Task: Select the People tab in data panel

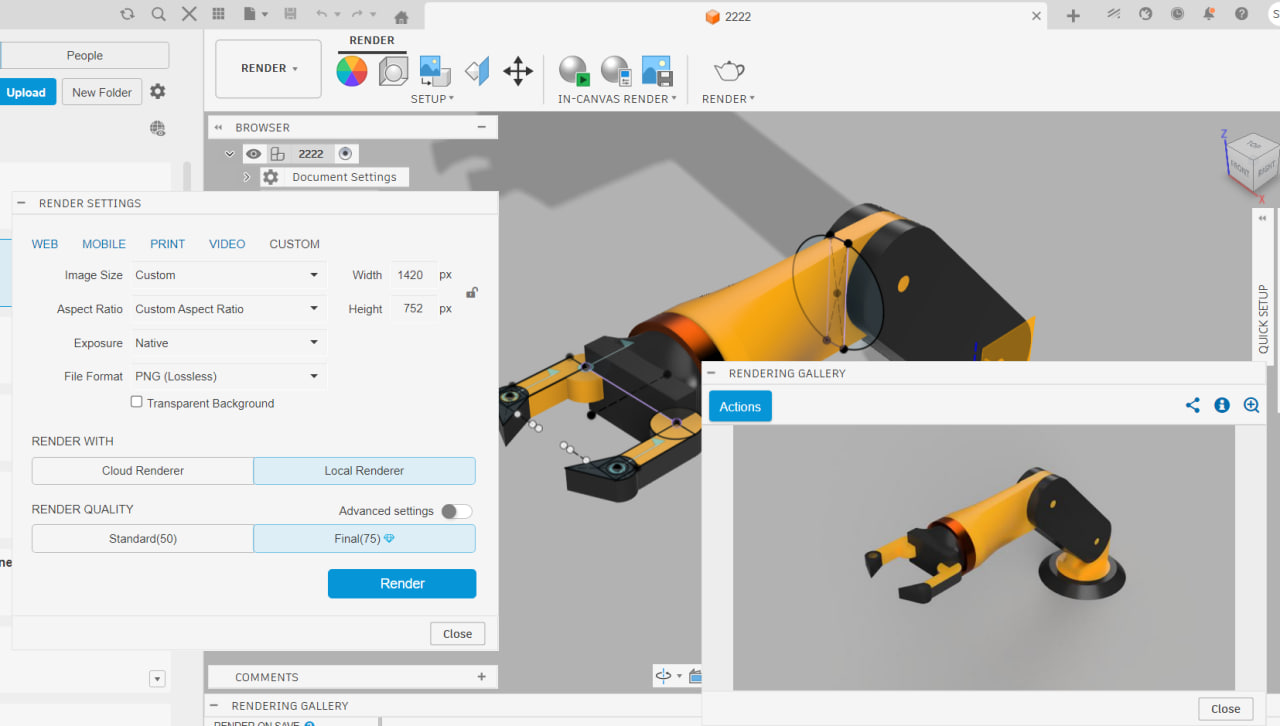Action: [x=85, y=56]
